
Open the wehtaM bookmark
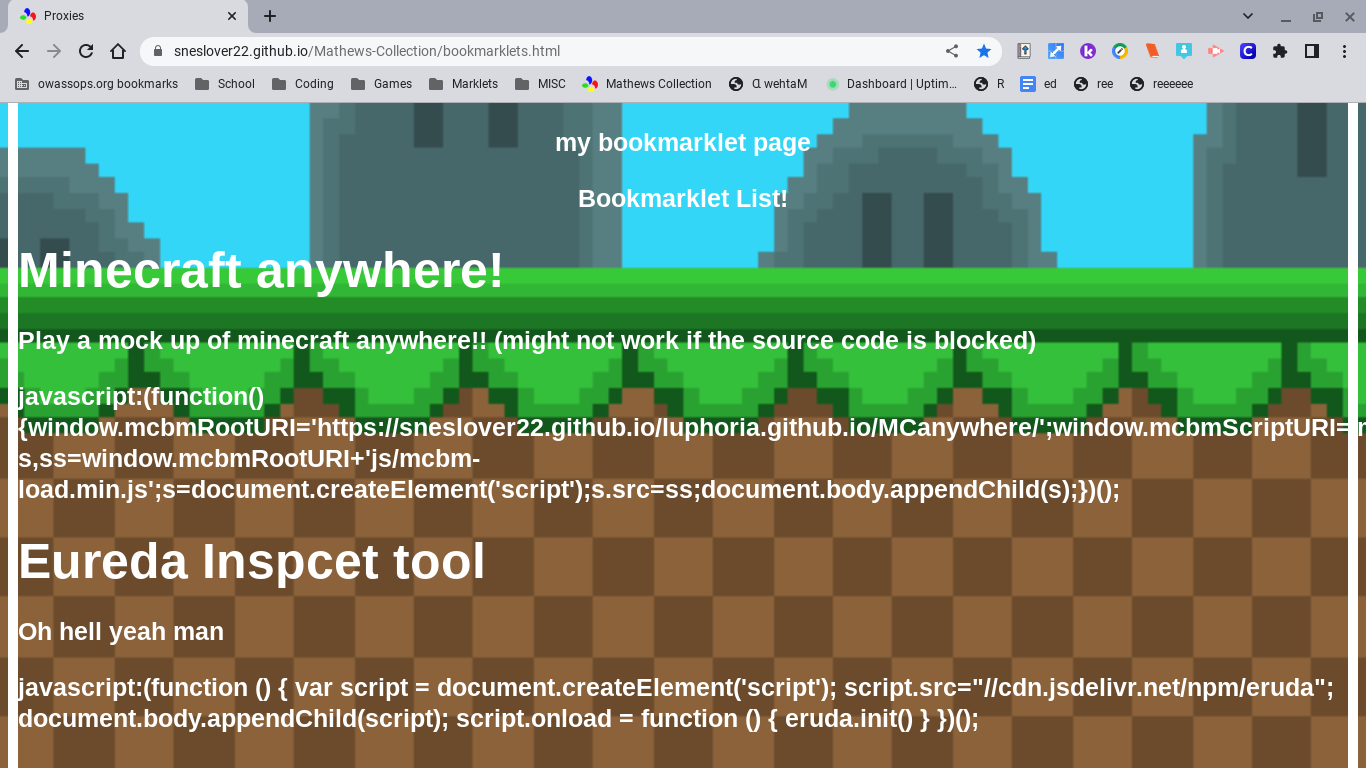click(x=768, y=84)
